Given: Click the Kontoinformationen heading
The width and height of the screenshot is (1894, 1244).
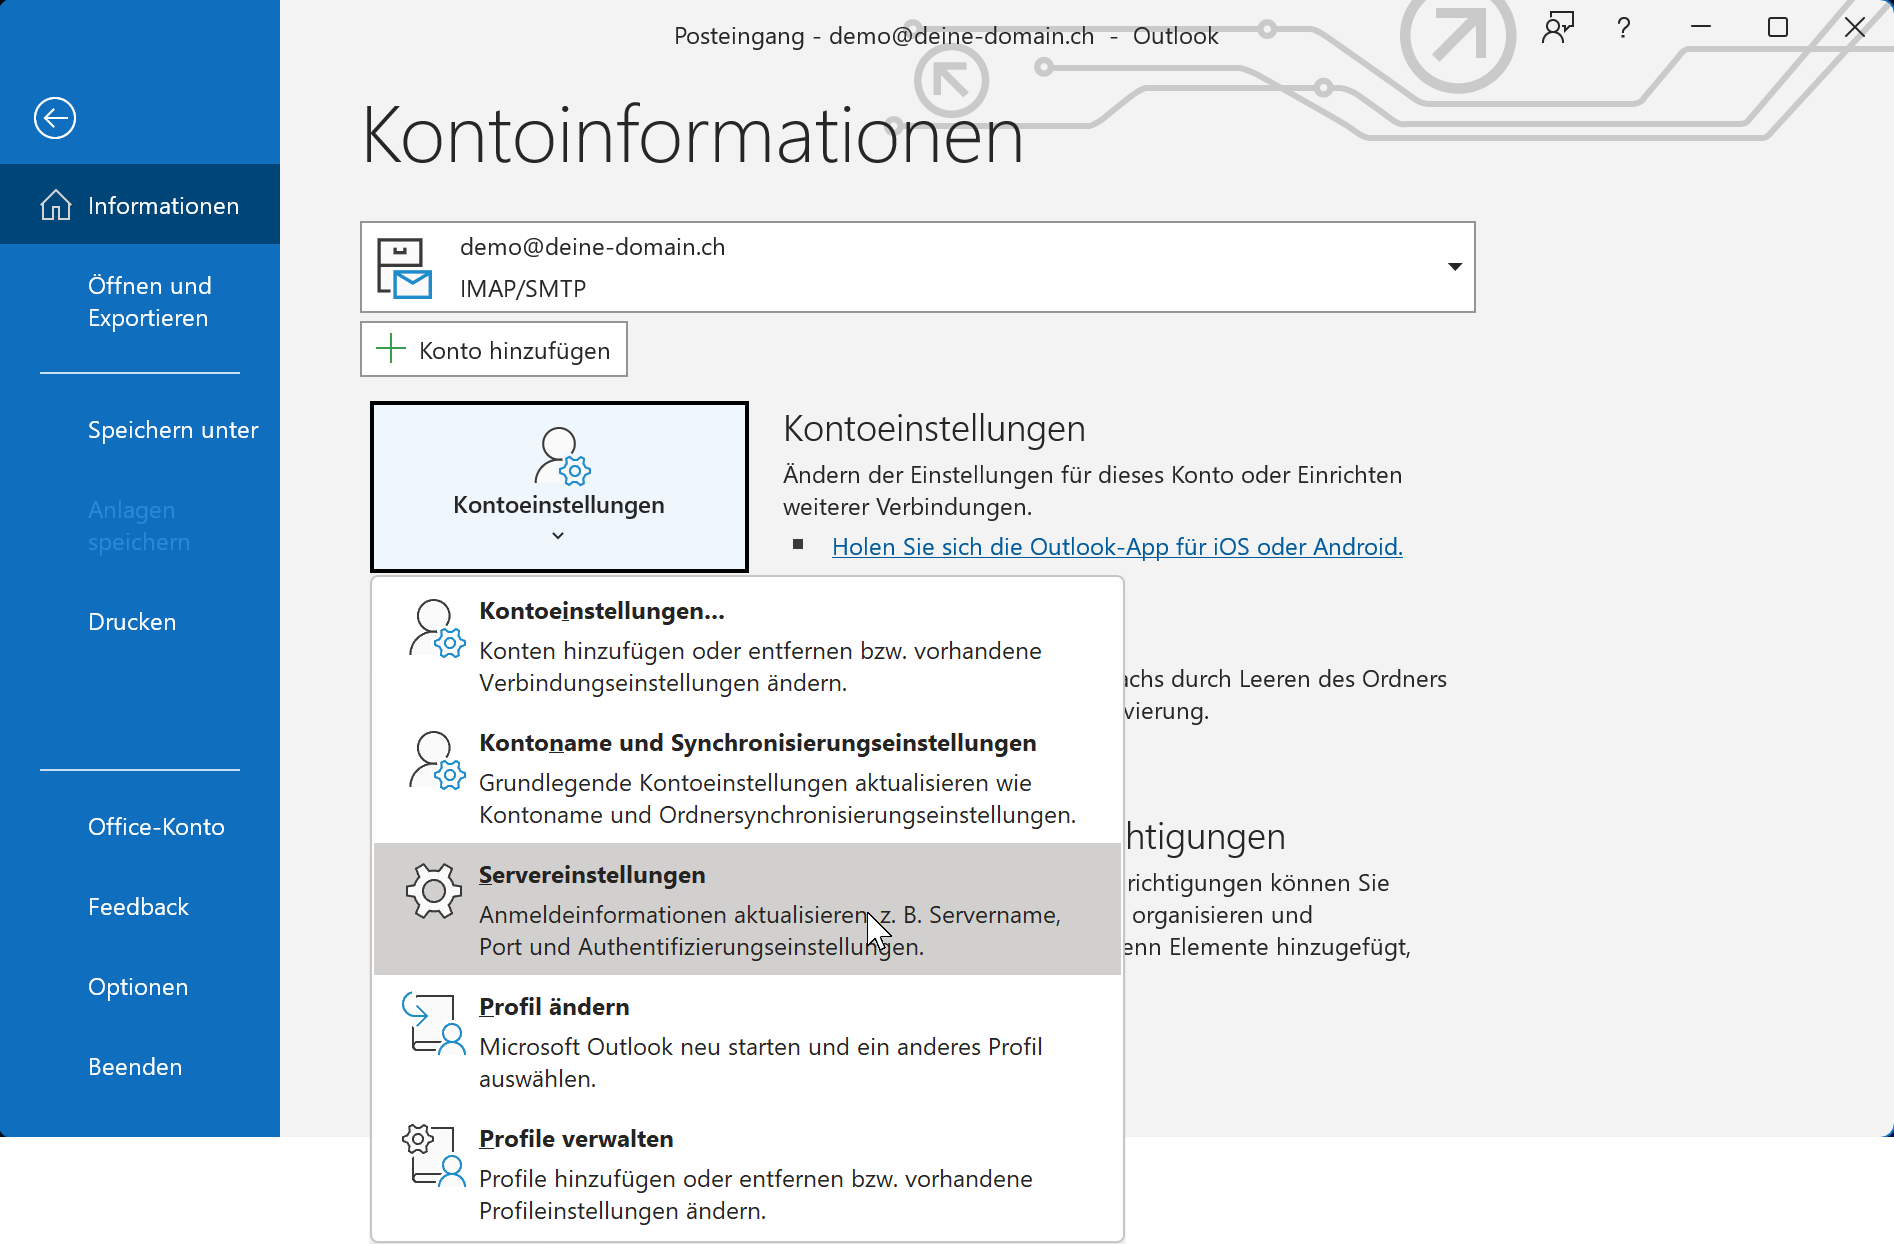Looking at the screenshot, I should coord(692,135).
